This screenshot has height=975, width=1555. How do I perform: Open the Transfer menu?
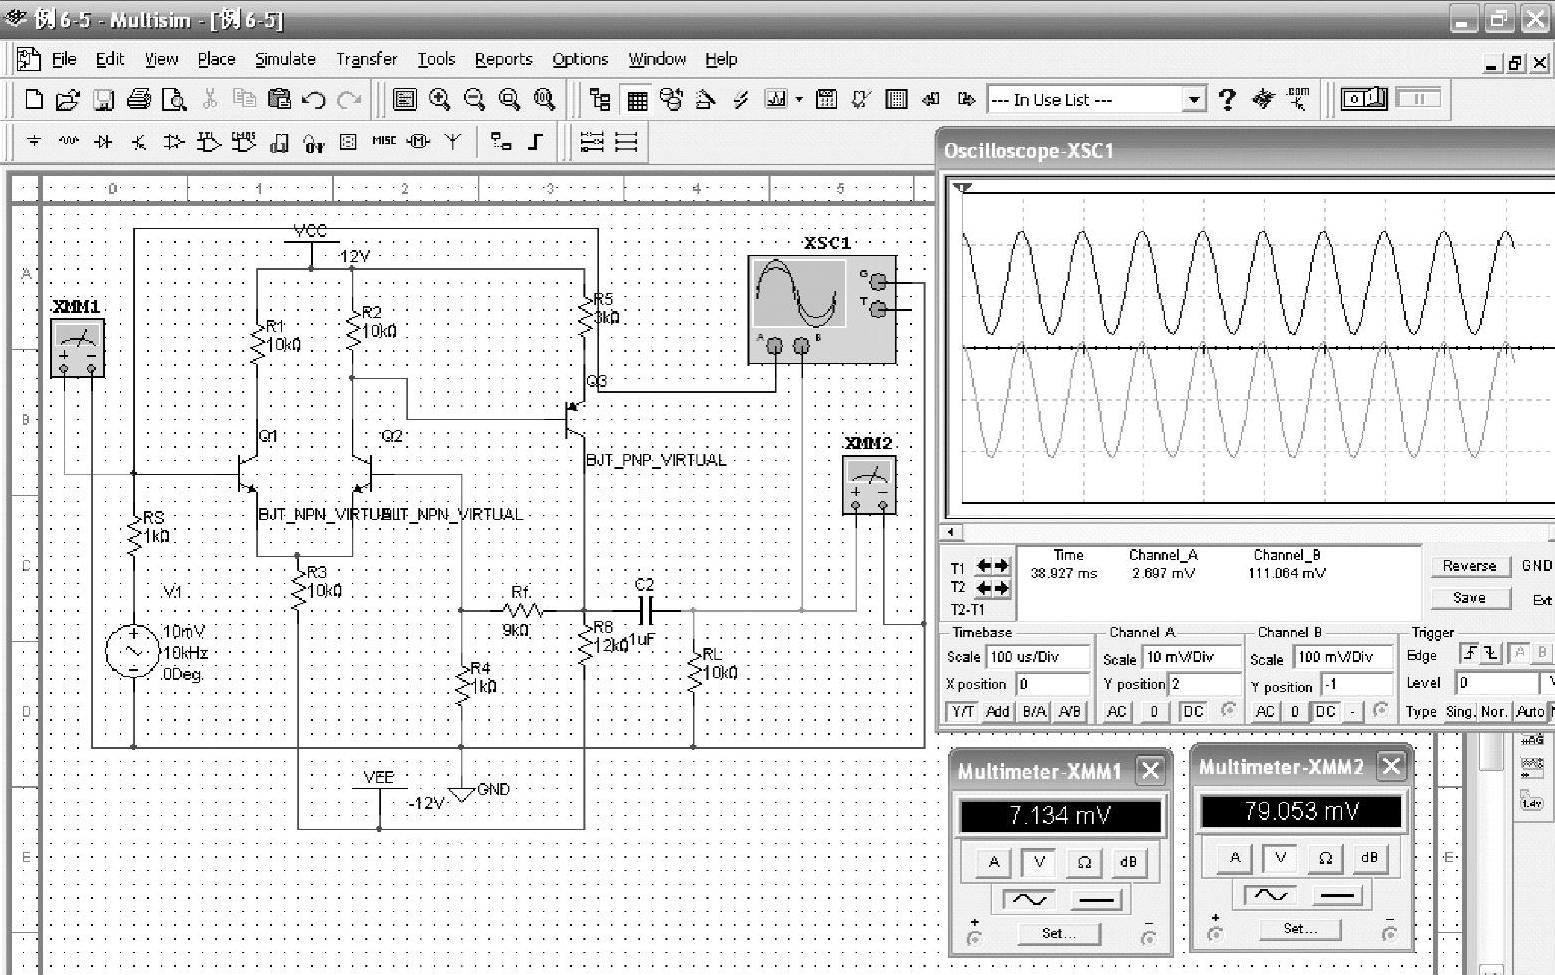366,59
